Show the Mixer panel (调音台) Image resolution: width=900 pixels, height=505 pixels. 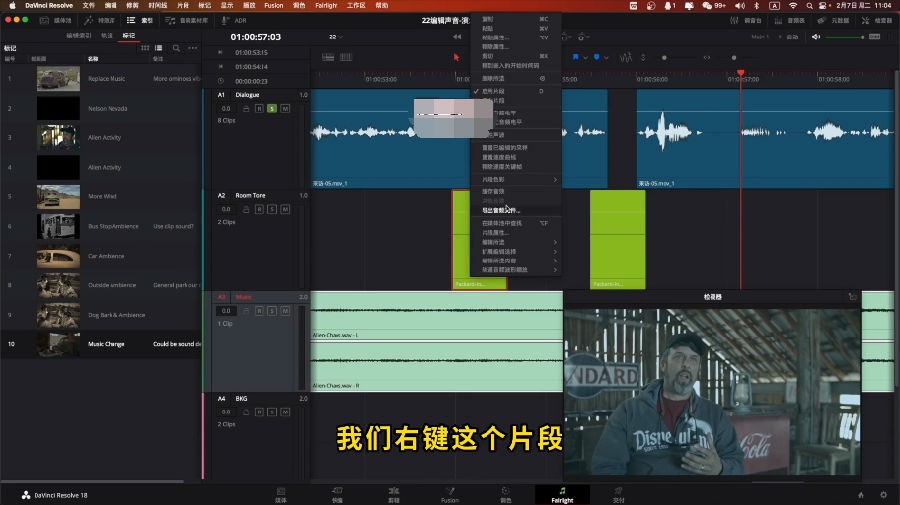[x=746, y=20]
